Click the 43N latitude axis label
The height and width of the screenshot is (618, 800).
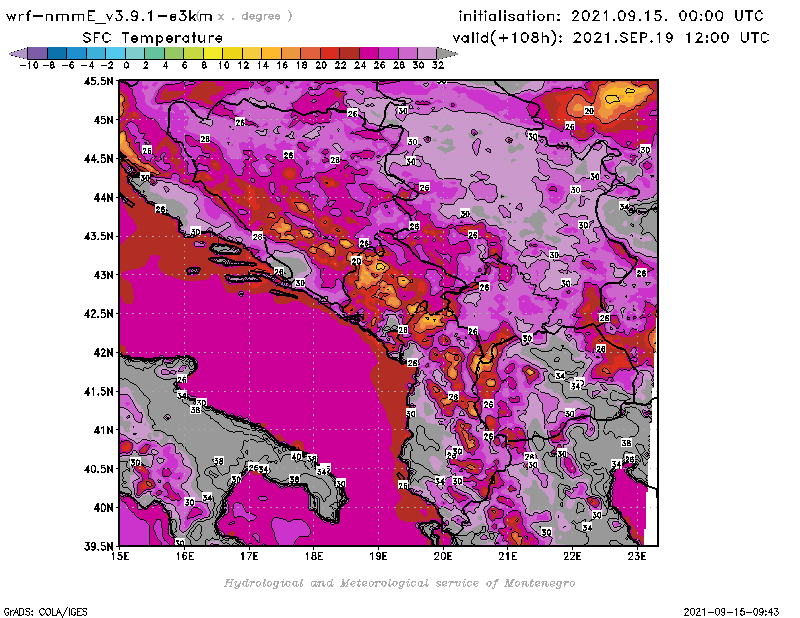coord(103,275)
